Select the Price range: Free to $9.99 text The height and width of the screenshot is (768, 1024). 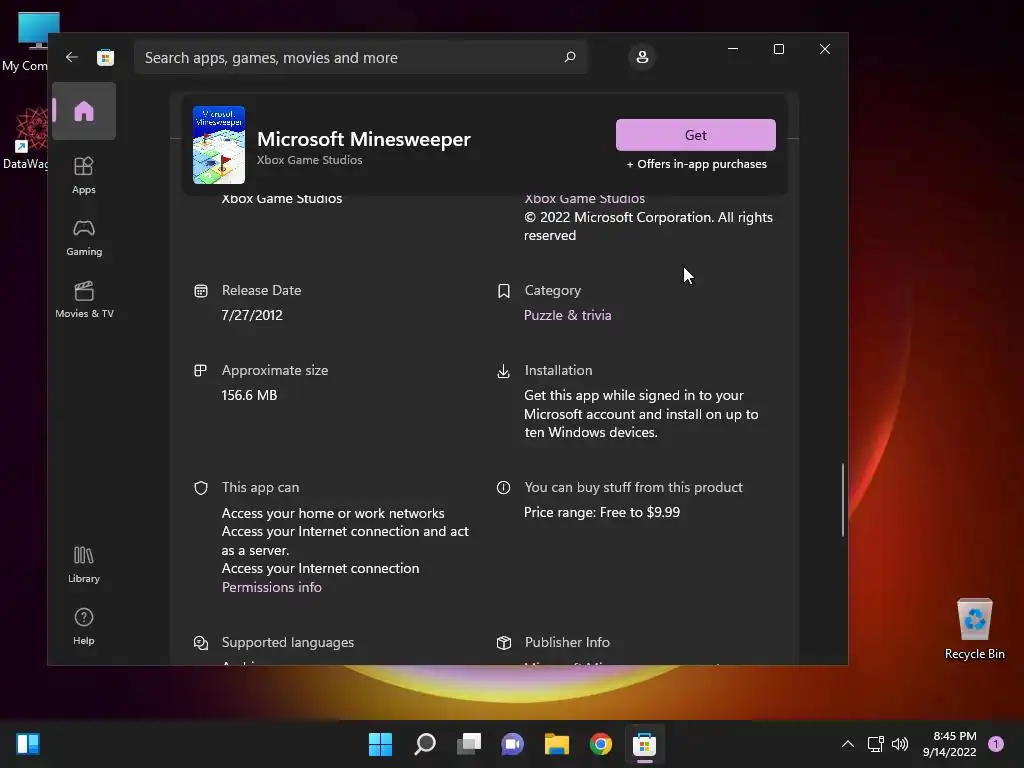coord(601,513)
